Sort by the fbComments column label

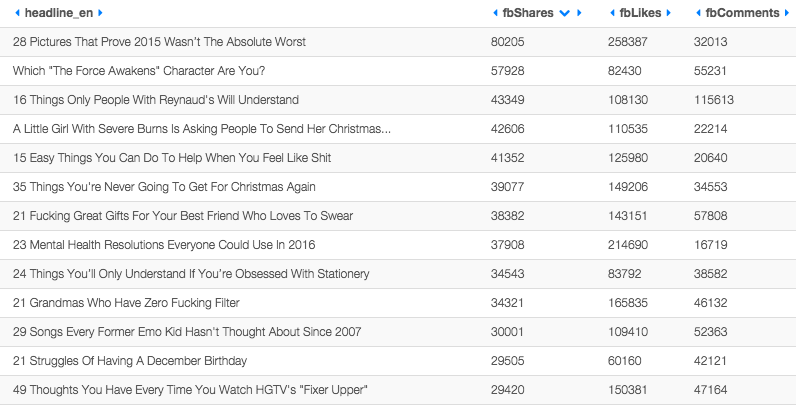click(x=740, y=13)
